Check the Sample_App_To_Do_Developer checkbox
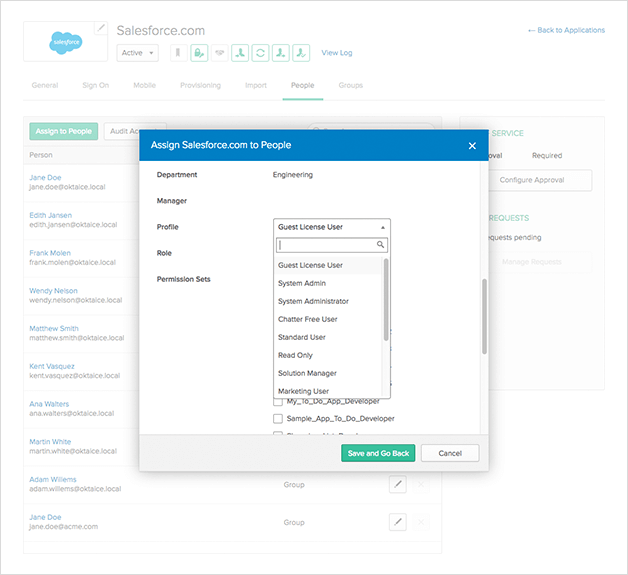628x575 pixels. click(278, 419)
